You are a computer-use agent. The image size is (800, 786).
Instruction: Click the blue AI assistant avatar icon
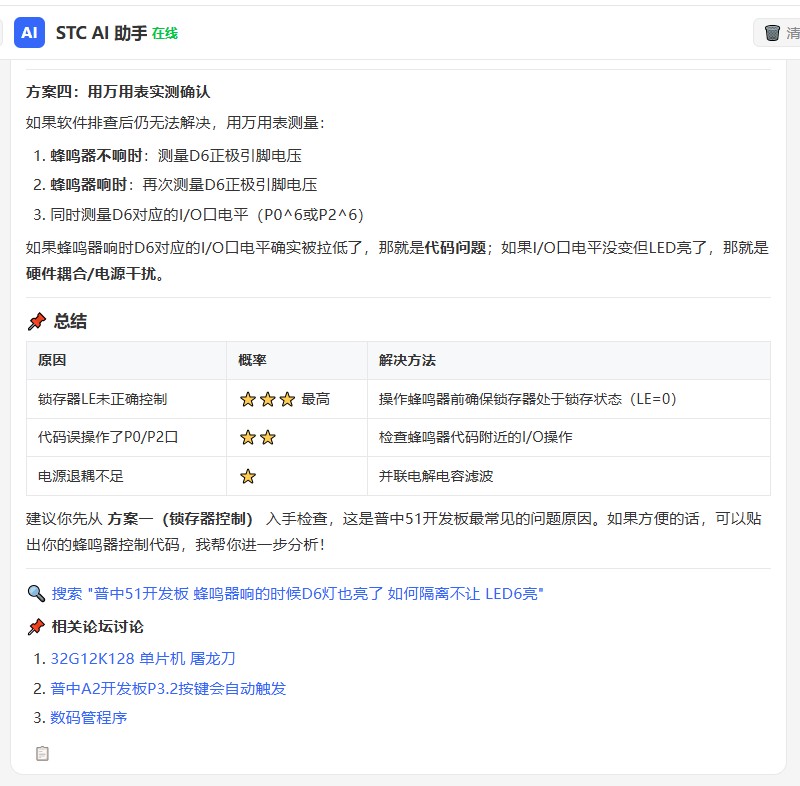coord(29,33)
